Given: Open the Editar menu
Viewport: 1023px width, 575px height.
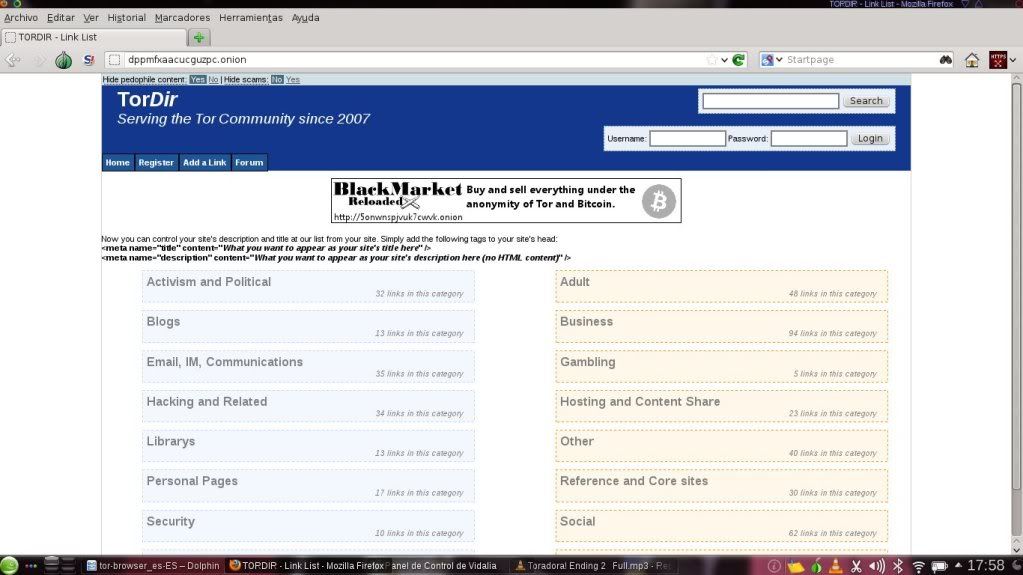Looking at the screenshot, I should click(61, 18).
